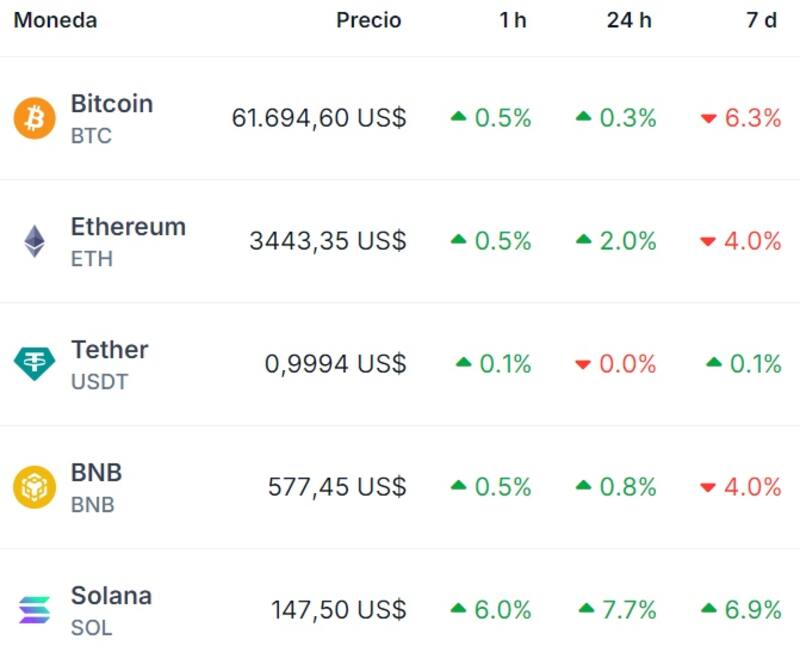Sort table by Moneda column header

coord(55,21)
